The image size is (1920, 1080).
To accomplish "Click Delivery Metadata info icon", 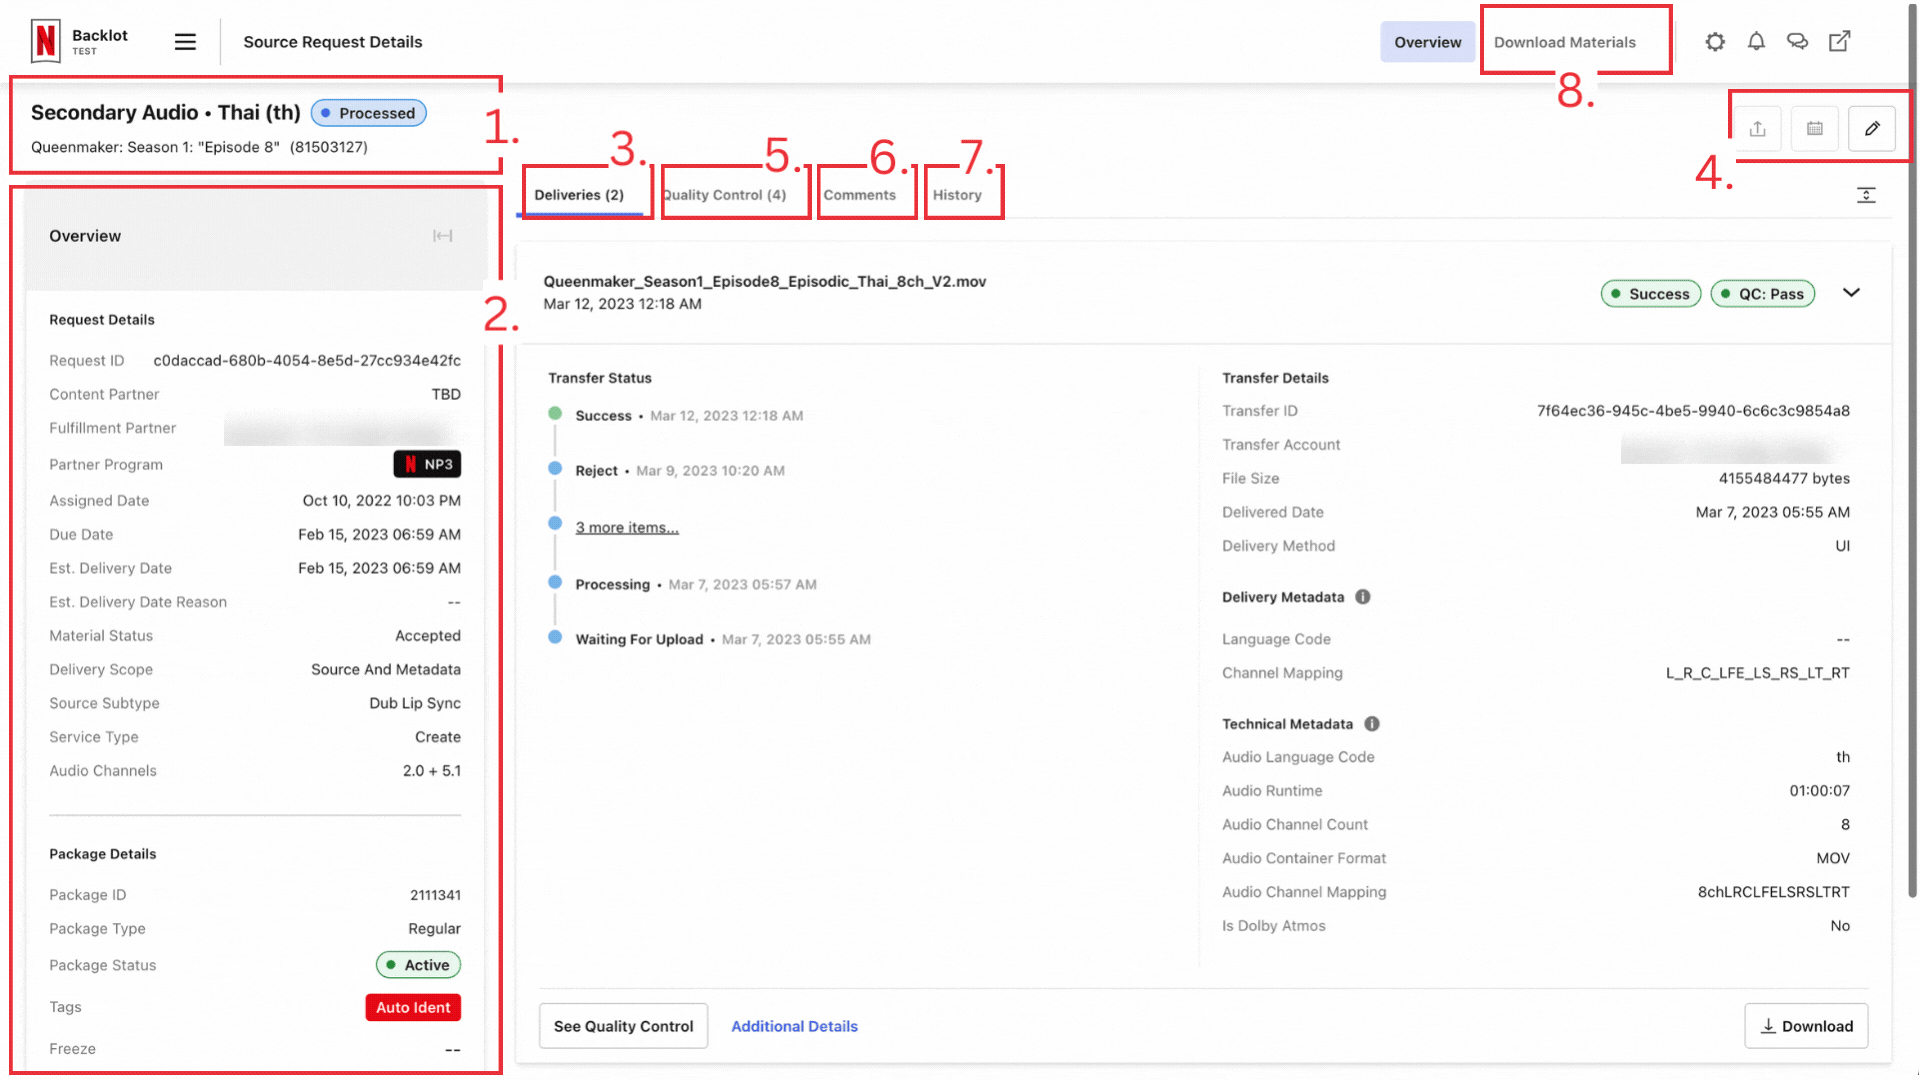I will tap(1362, 597).
